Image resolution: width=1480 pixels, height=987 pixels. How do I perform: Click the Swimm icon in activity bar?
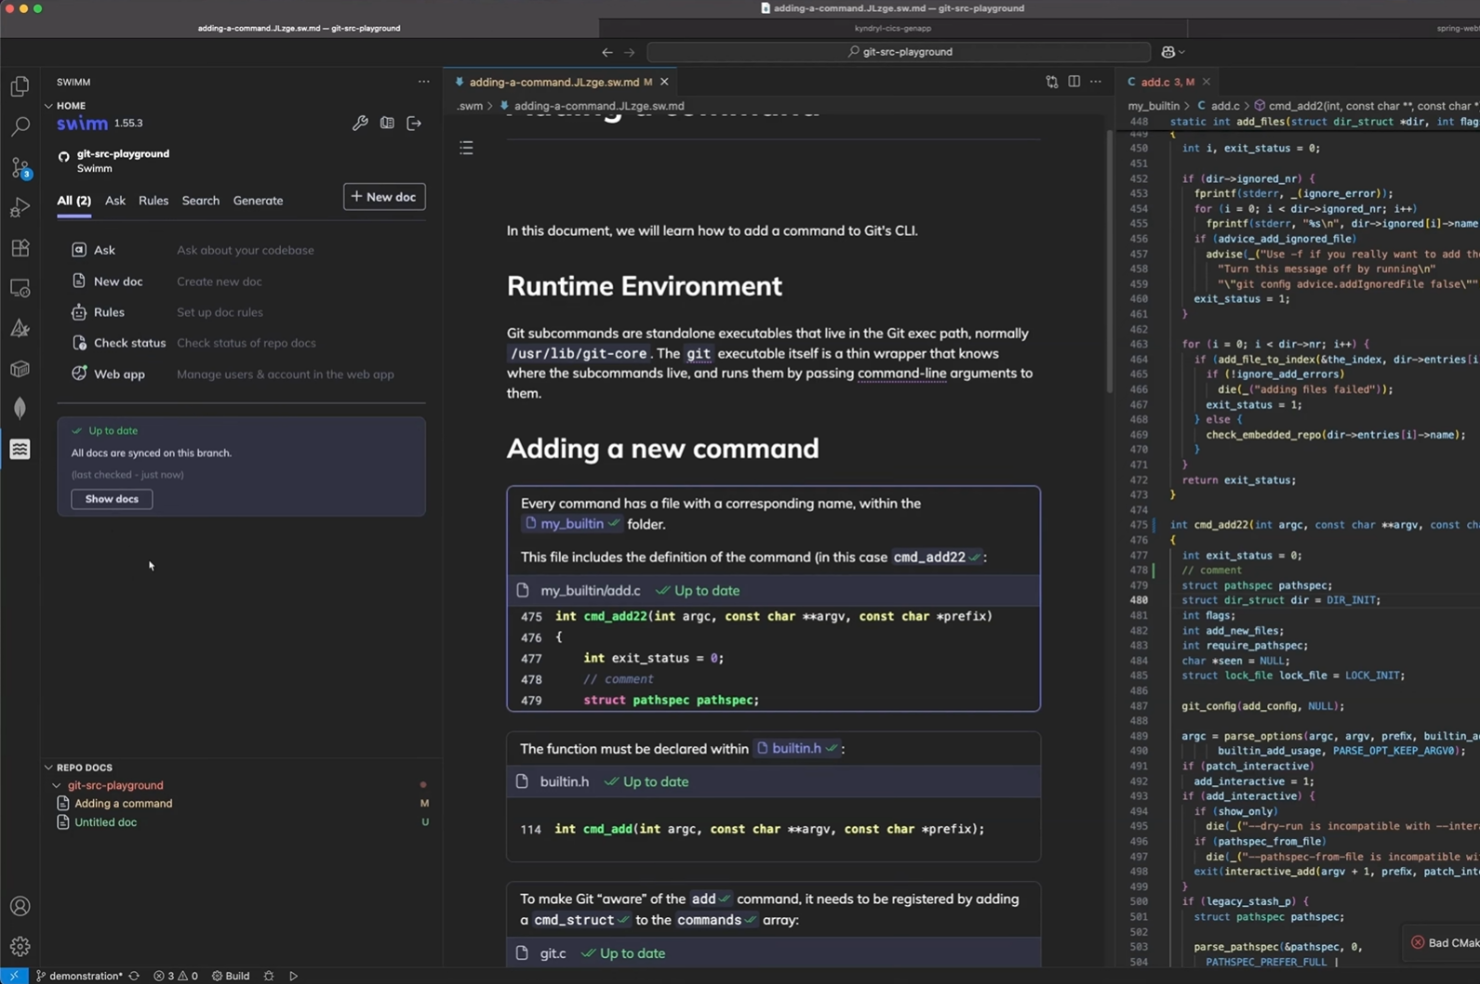tap(20, 449)
